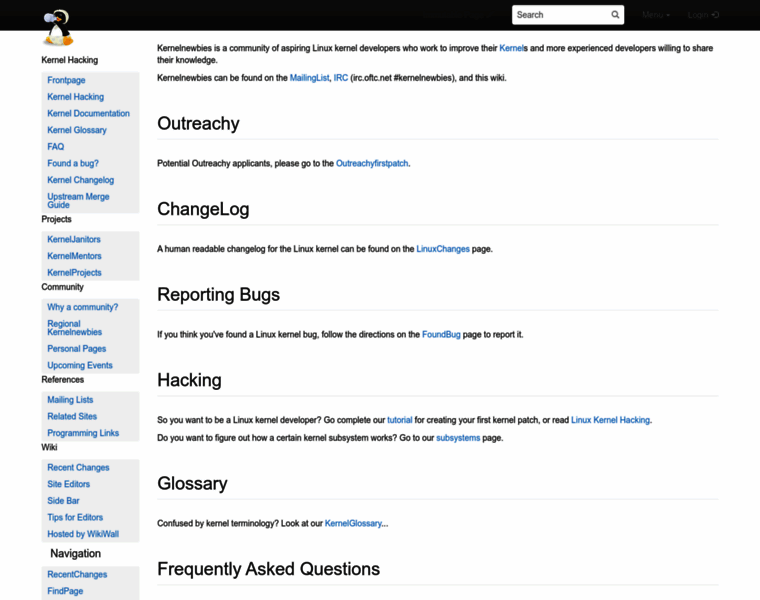The height and width of the screenshot is (600, 760).
Task: Visit the KernelJanitors project page
Action: 74,240
